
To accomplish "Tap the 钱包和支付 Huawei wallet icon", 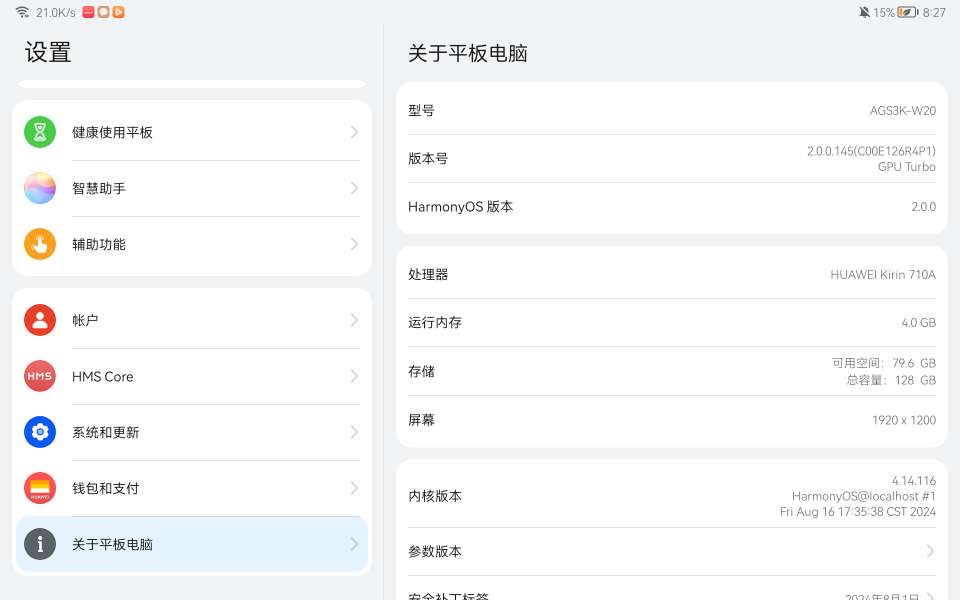I will coord(40,488).
